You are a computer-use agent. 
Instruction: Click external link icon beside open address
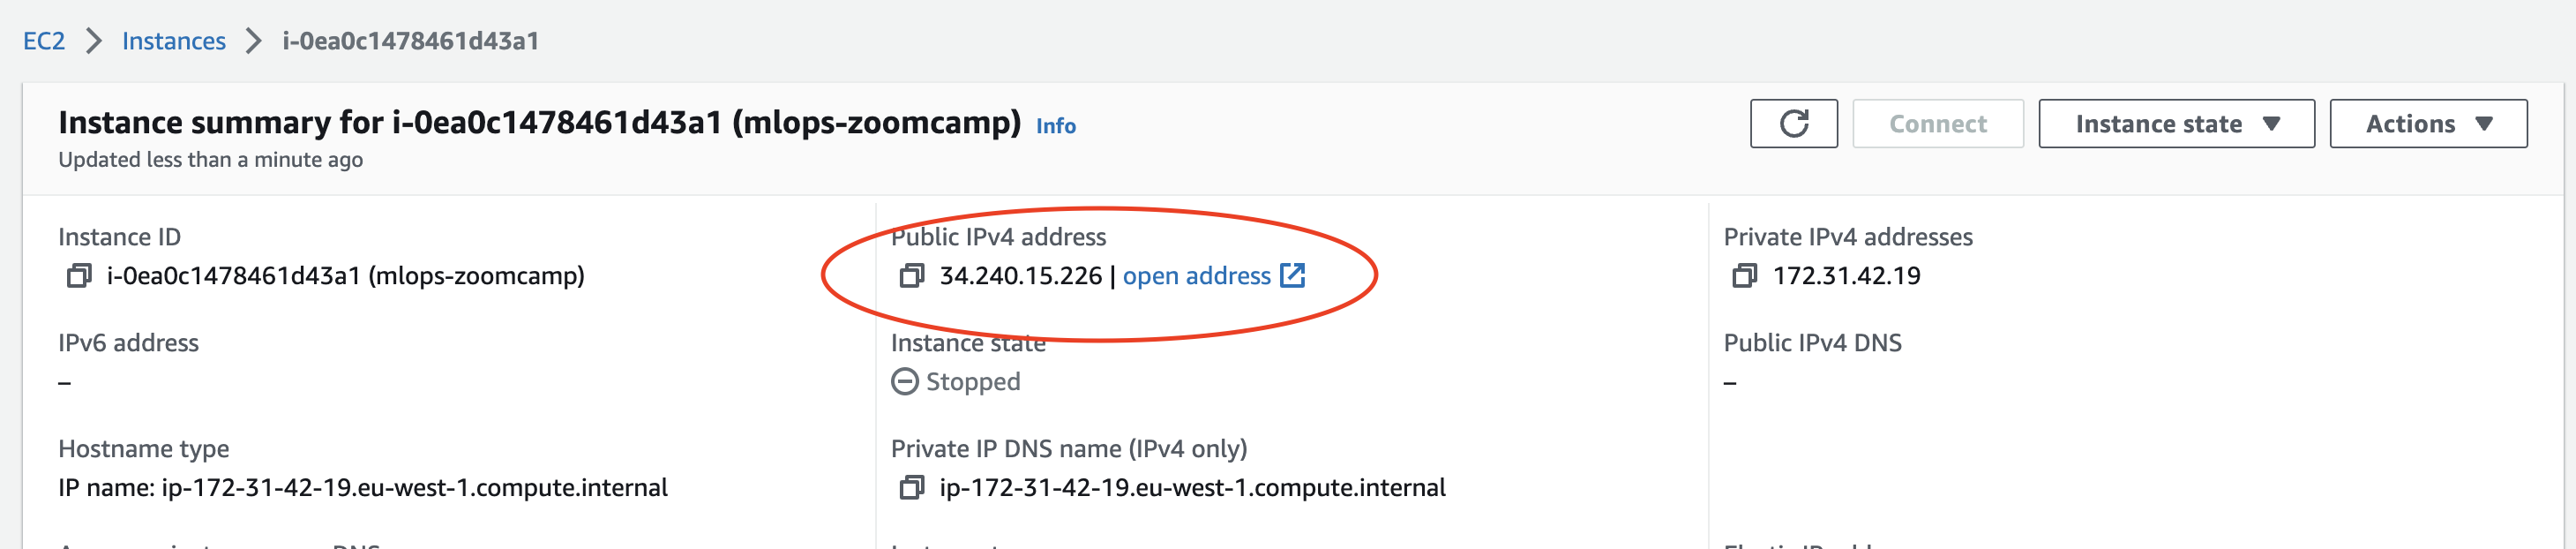point(1293,275)
